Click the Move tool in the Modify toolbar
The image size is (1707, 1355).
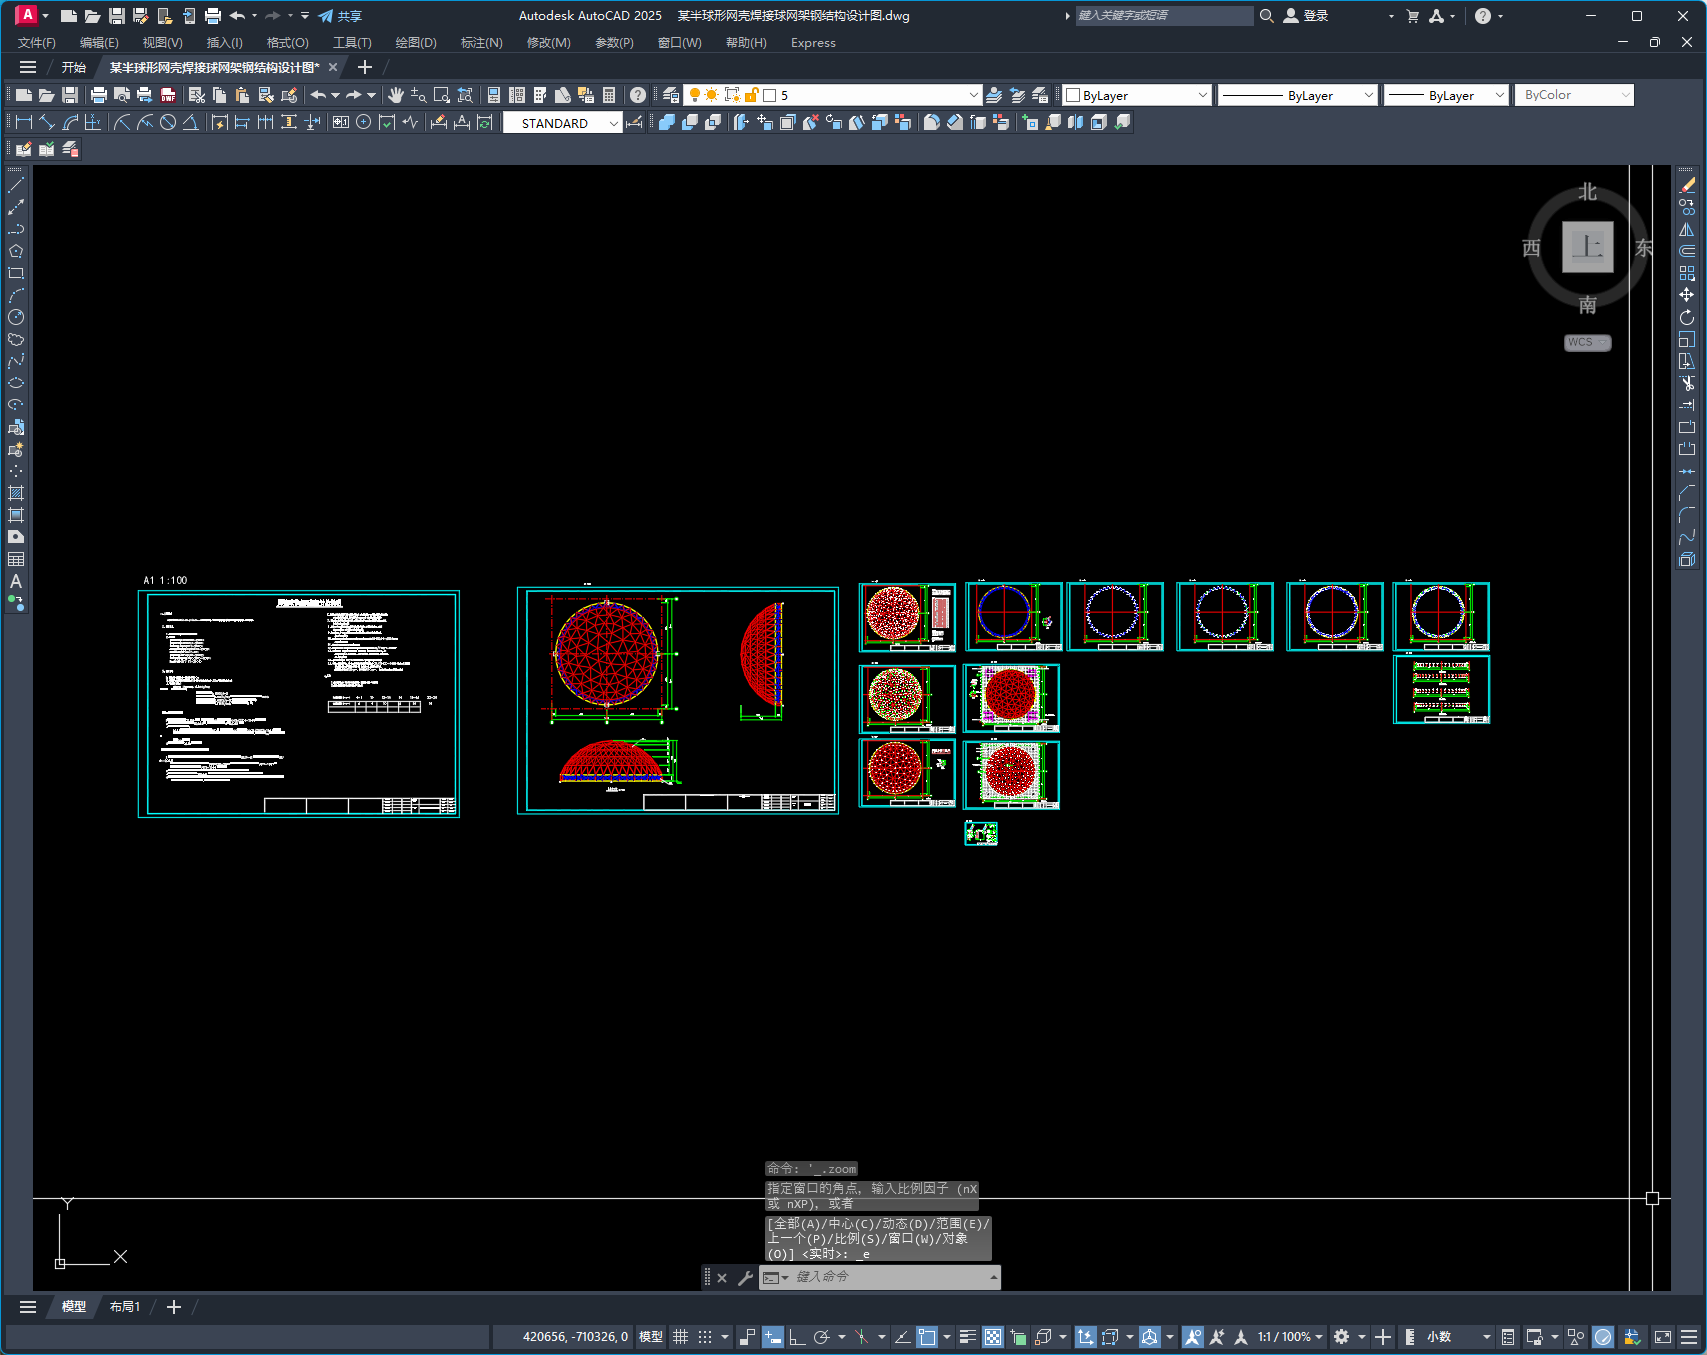coord(1687,295)
